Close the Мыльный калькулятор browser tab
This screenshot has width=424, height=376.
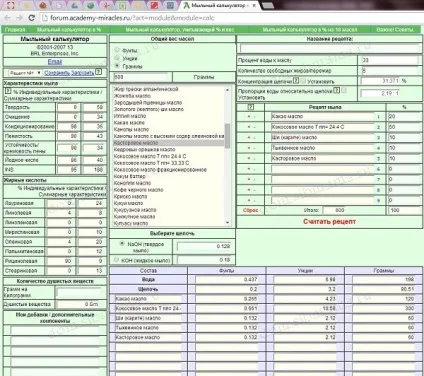(x=254, y=6)
